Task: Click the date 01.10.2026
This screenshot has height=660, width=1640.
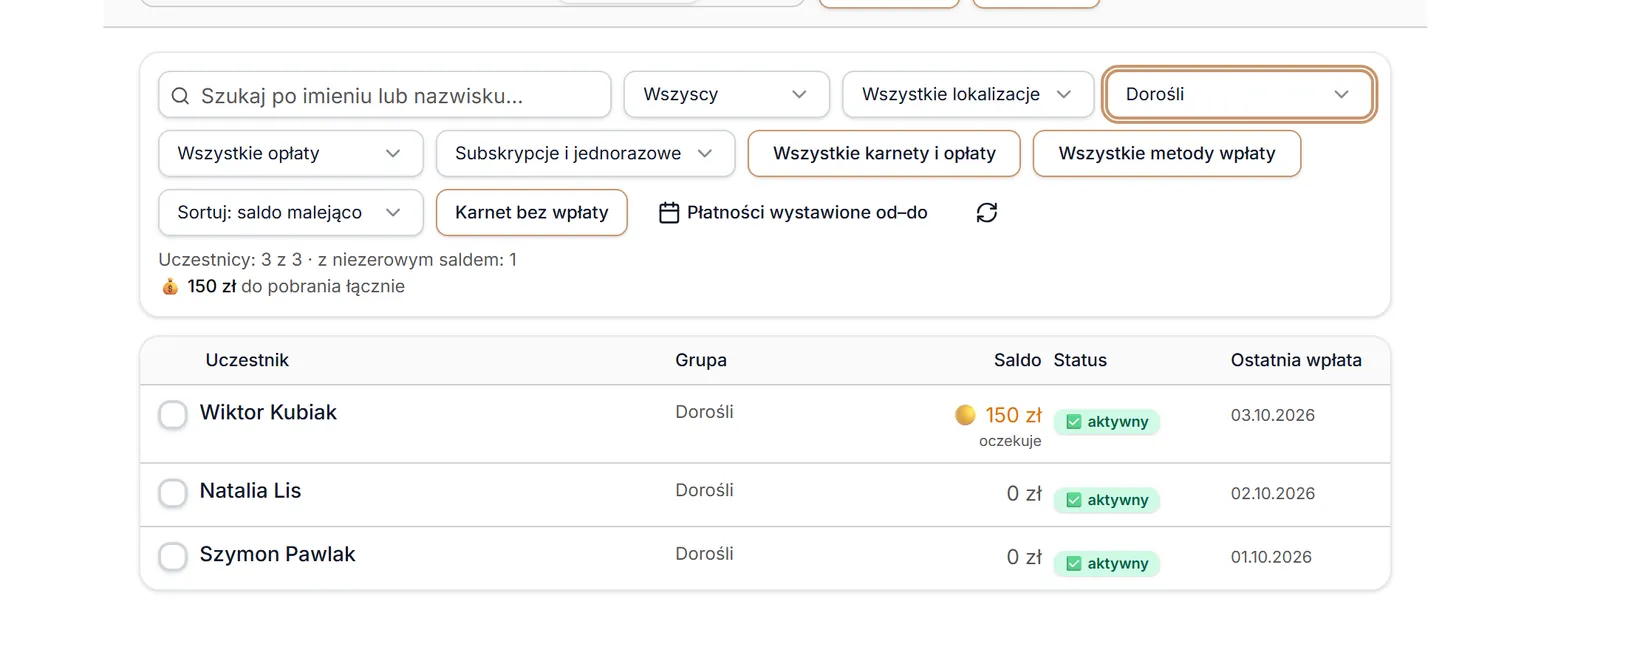Action: 1271,557
